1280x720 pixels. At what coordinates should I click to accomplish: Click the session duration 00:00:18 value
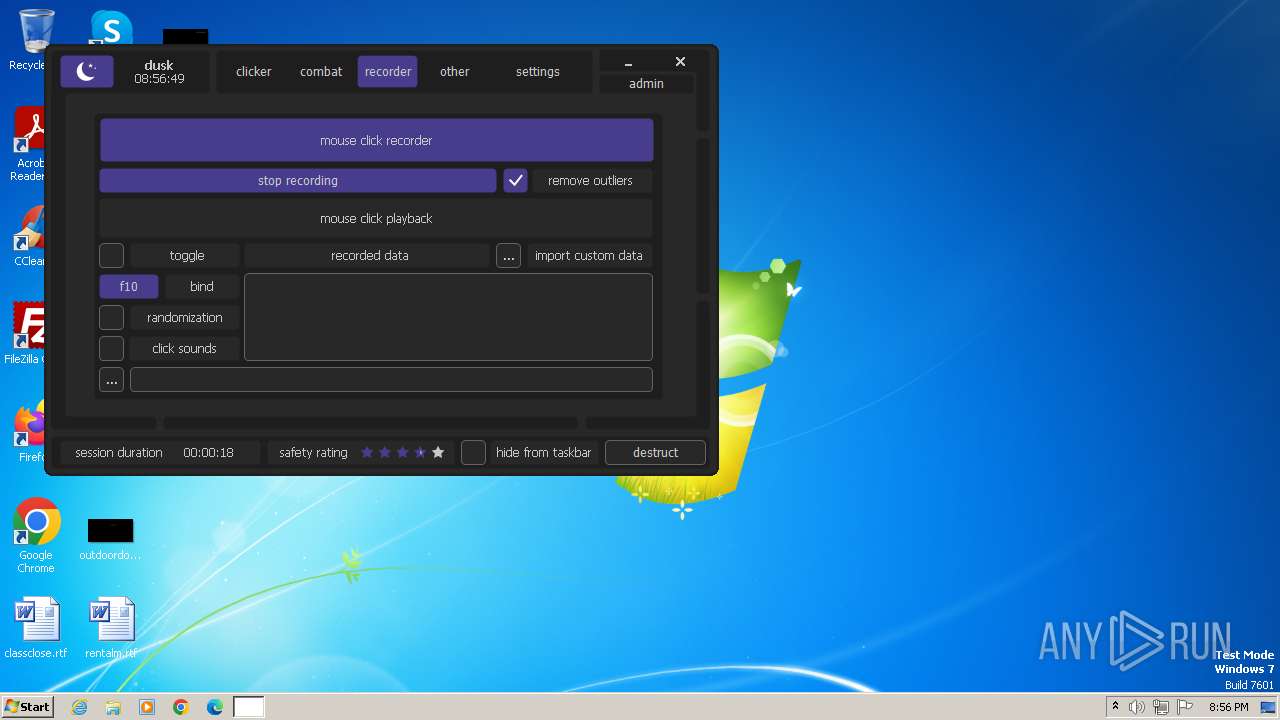click(x=208, y=453)
